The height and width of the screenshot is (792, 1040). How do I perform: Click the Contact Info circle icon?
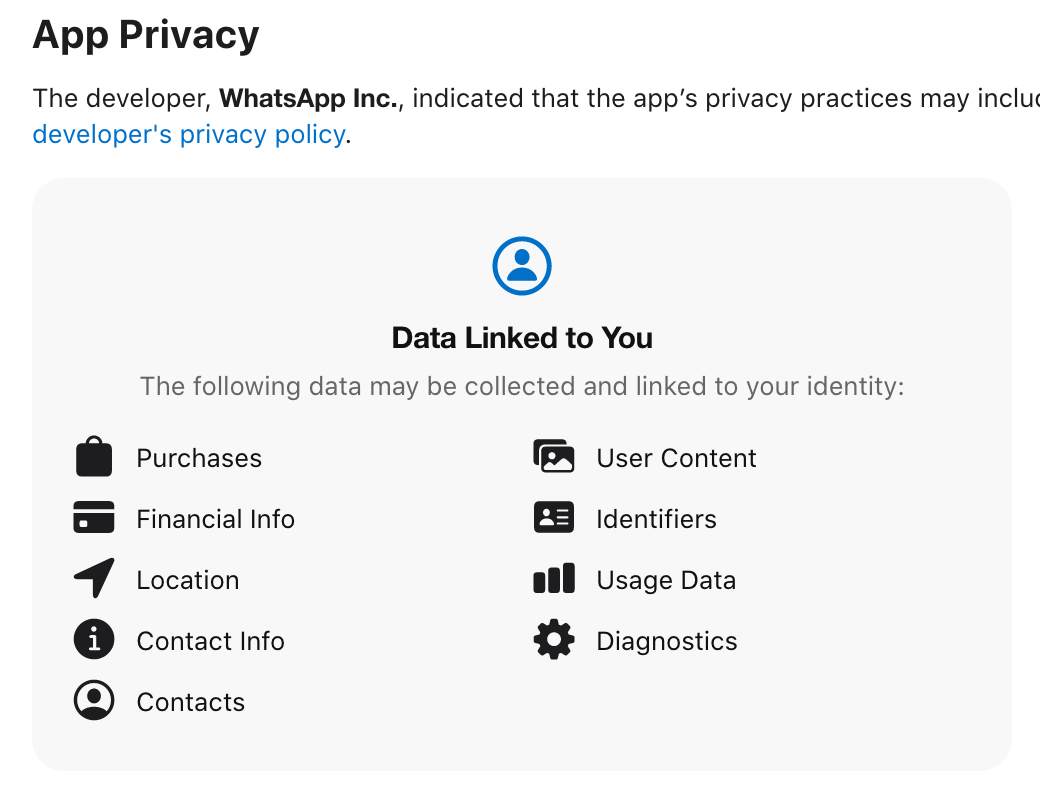click(x=94, y=639)
